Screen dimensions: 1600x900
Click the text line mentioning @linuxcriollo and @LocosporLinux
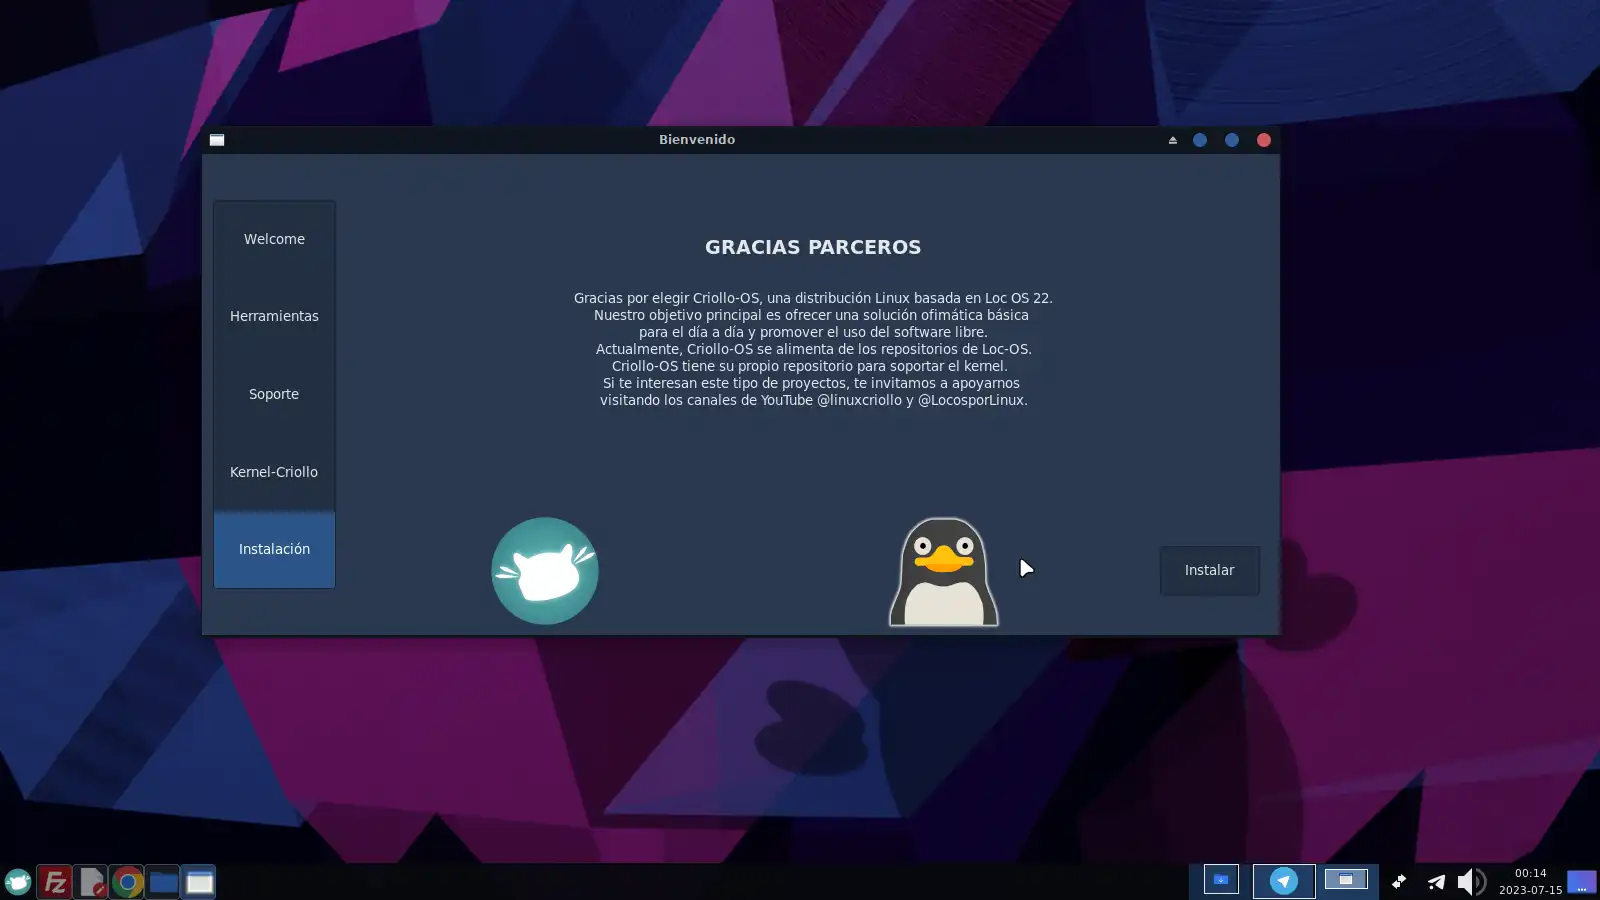(x=813, y=400)
